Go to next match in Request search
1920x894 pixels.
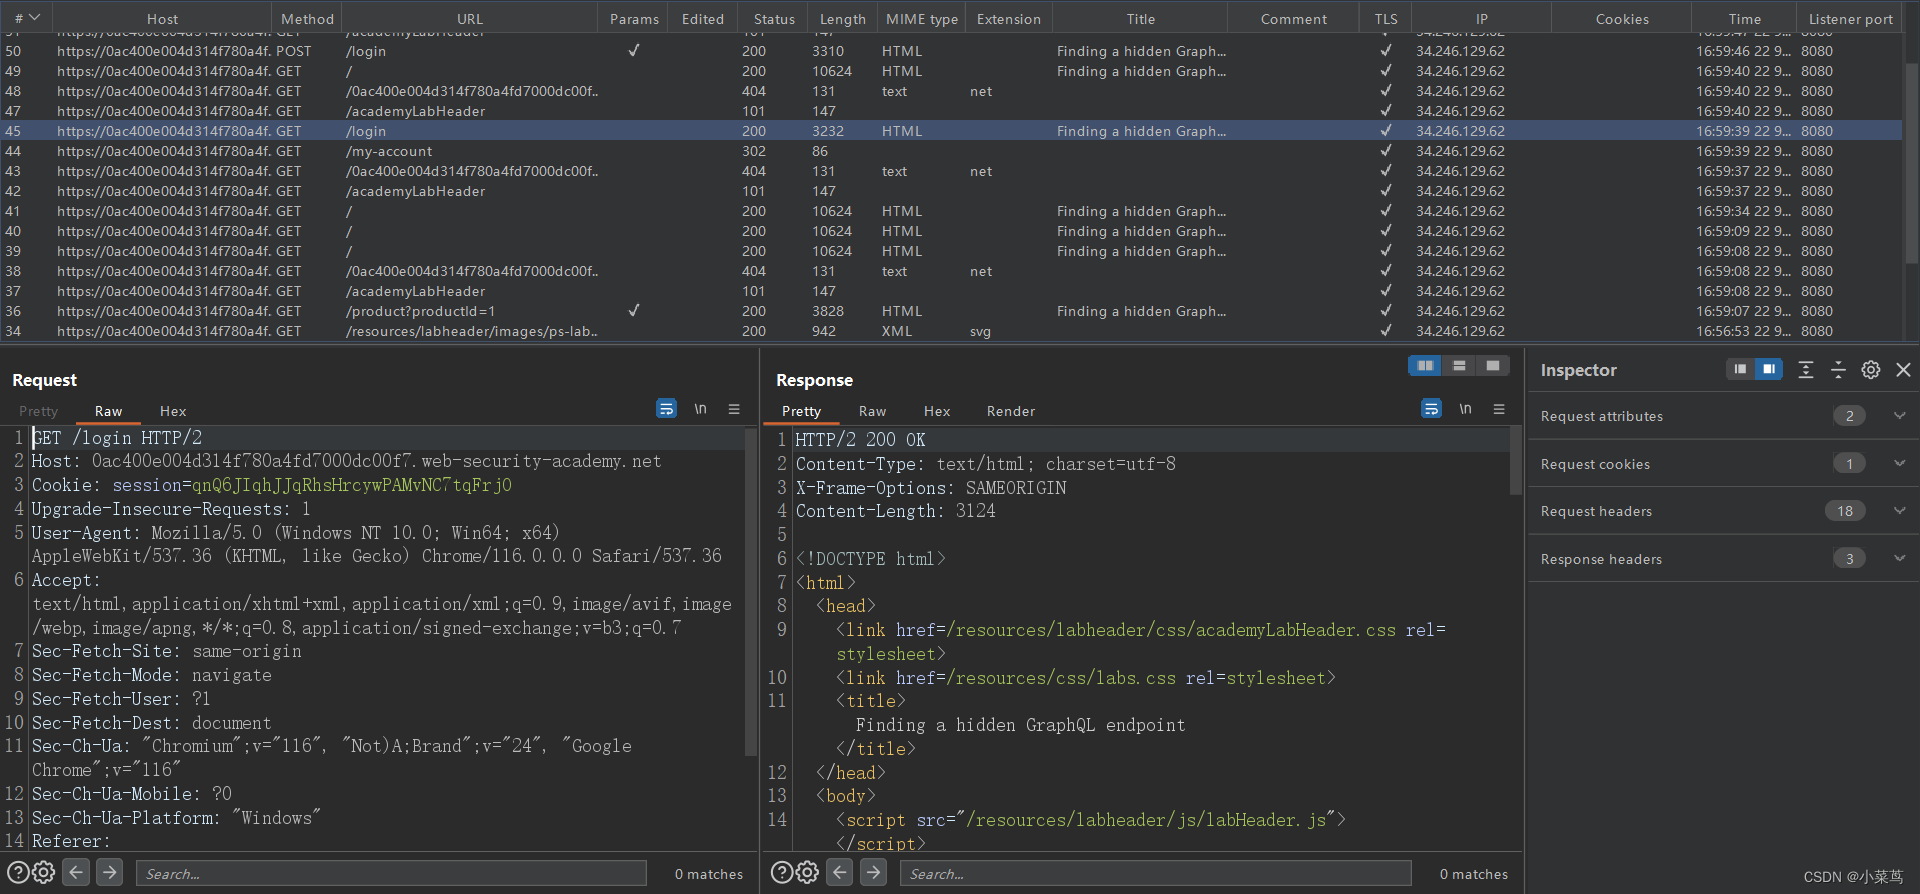coord(110,873)
